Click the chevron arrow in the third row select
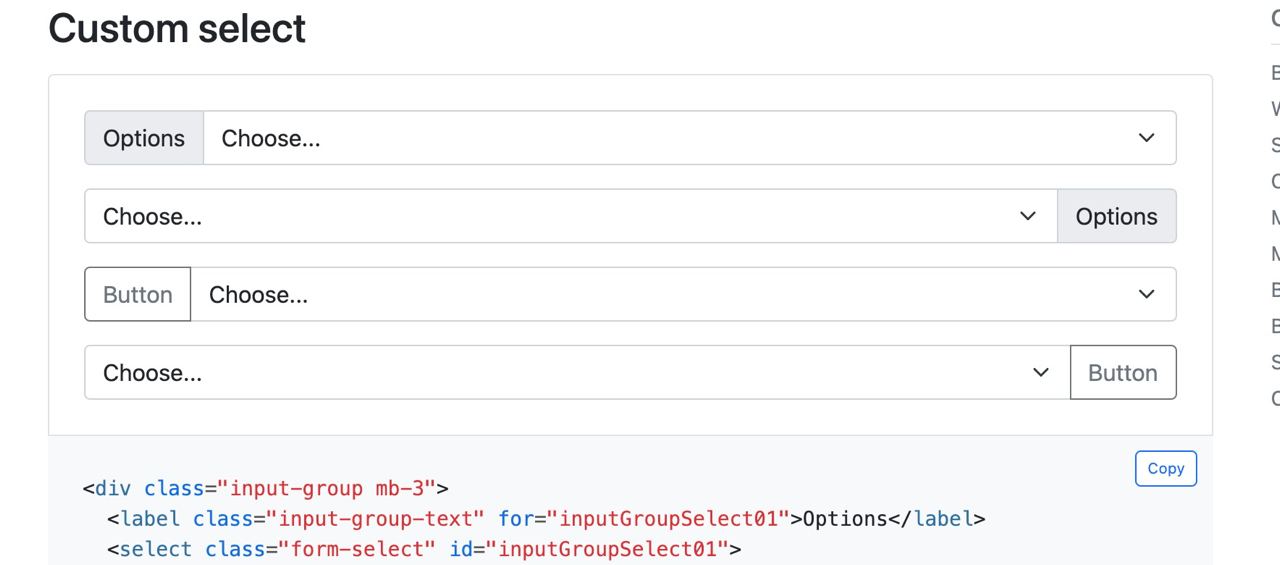The image size is (1280, 565). pyautogui.click(x=1146, y=294)
